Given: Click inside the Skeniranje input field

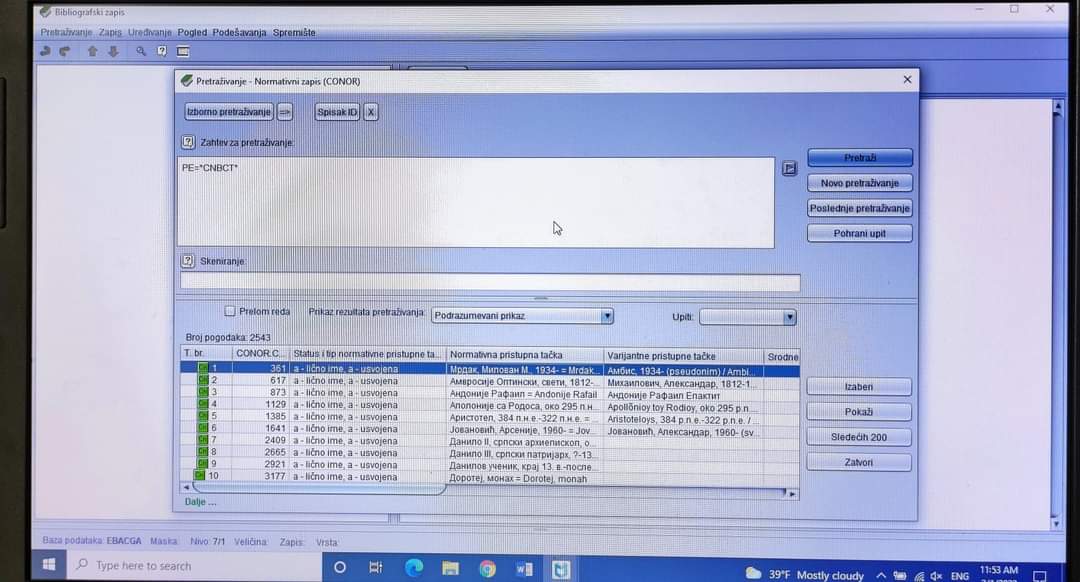Looking at the screenshot, I should pyautogui.click(x=490, y=283).
